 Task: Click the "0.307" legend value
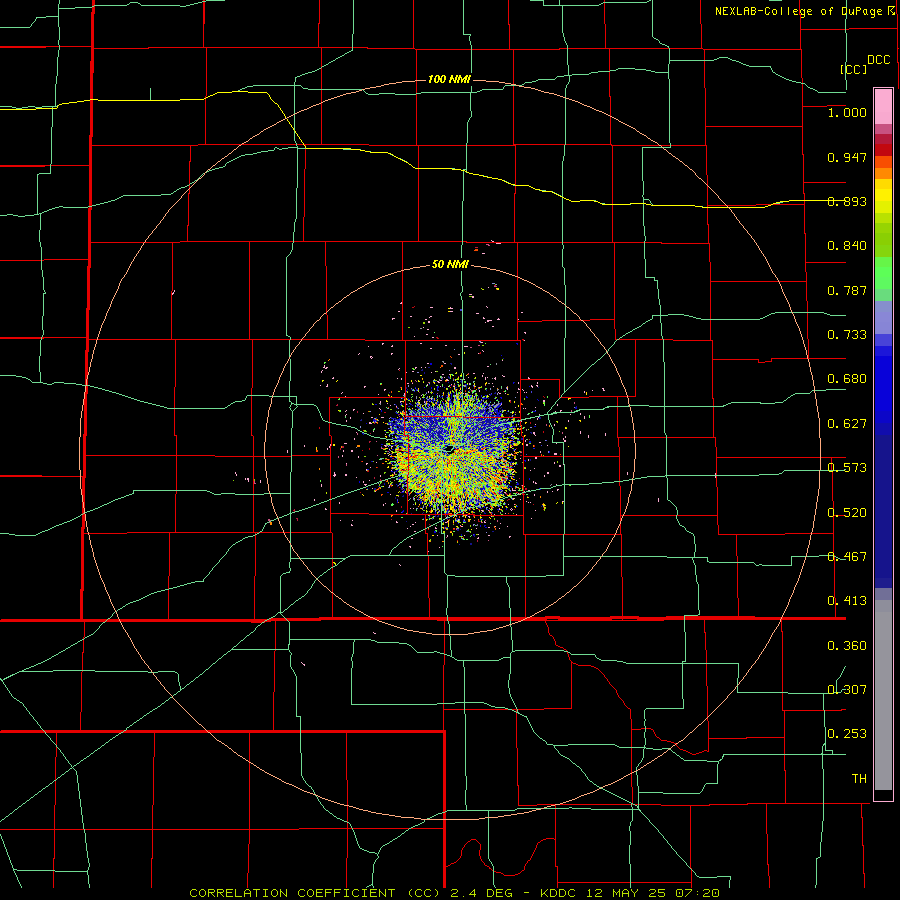click(x=847, y=690)
